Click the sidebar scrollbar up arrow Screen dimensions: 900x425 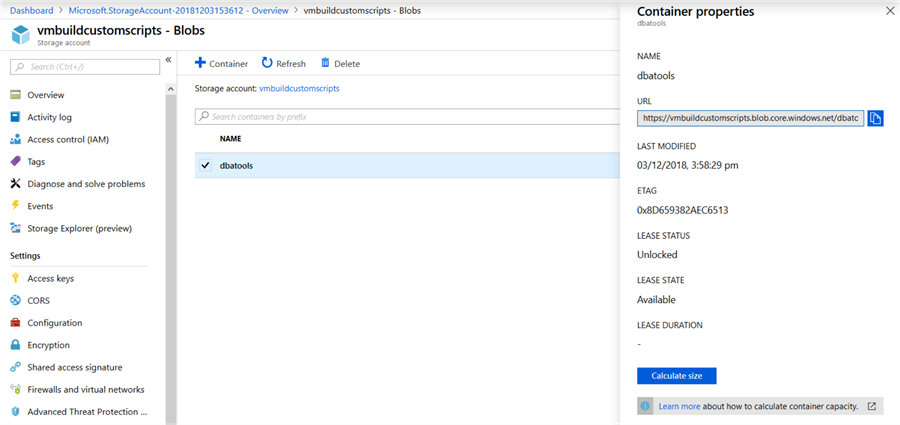pos(170,89)
